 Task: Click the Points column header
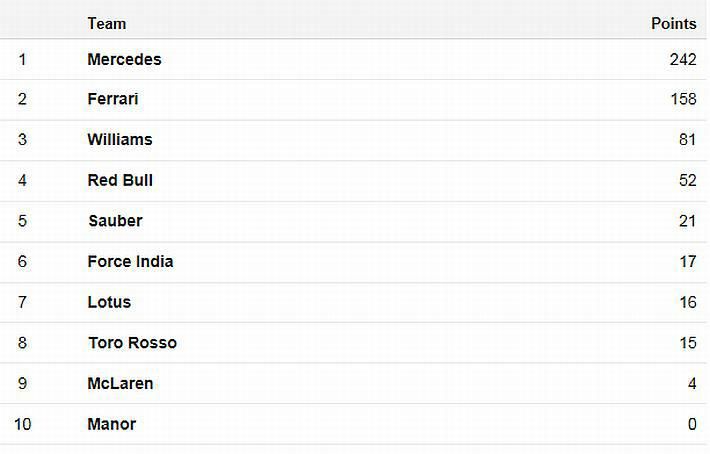tap(673, 23)
